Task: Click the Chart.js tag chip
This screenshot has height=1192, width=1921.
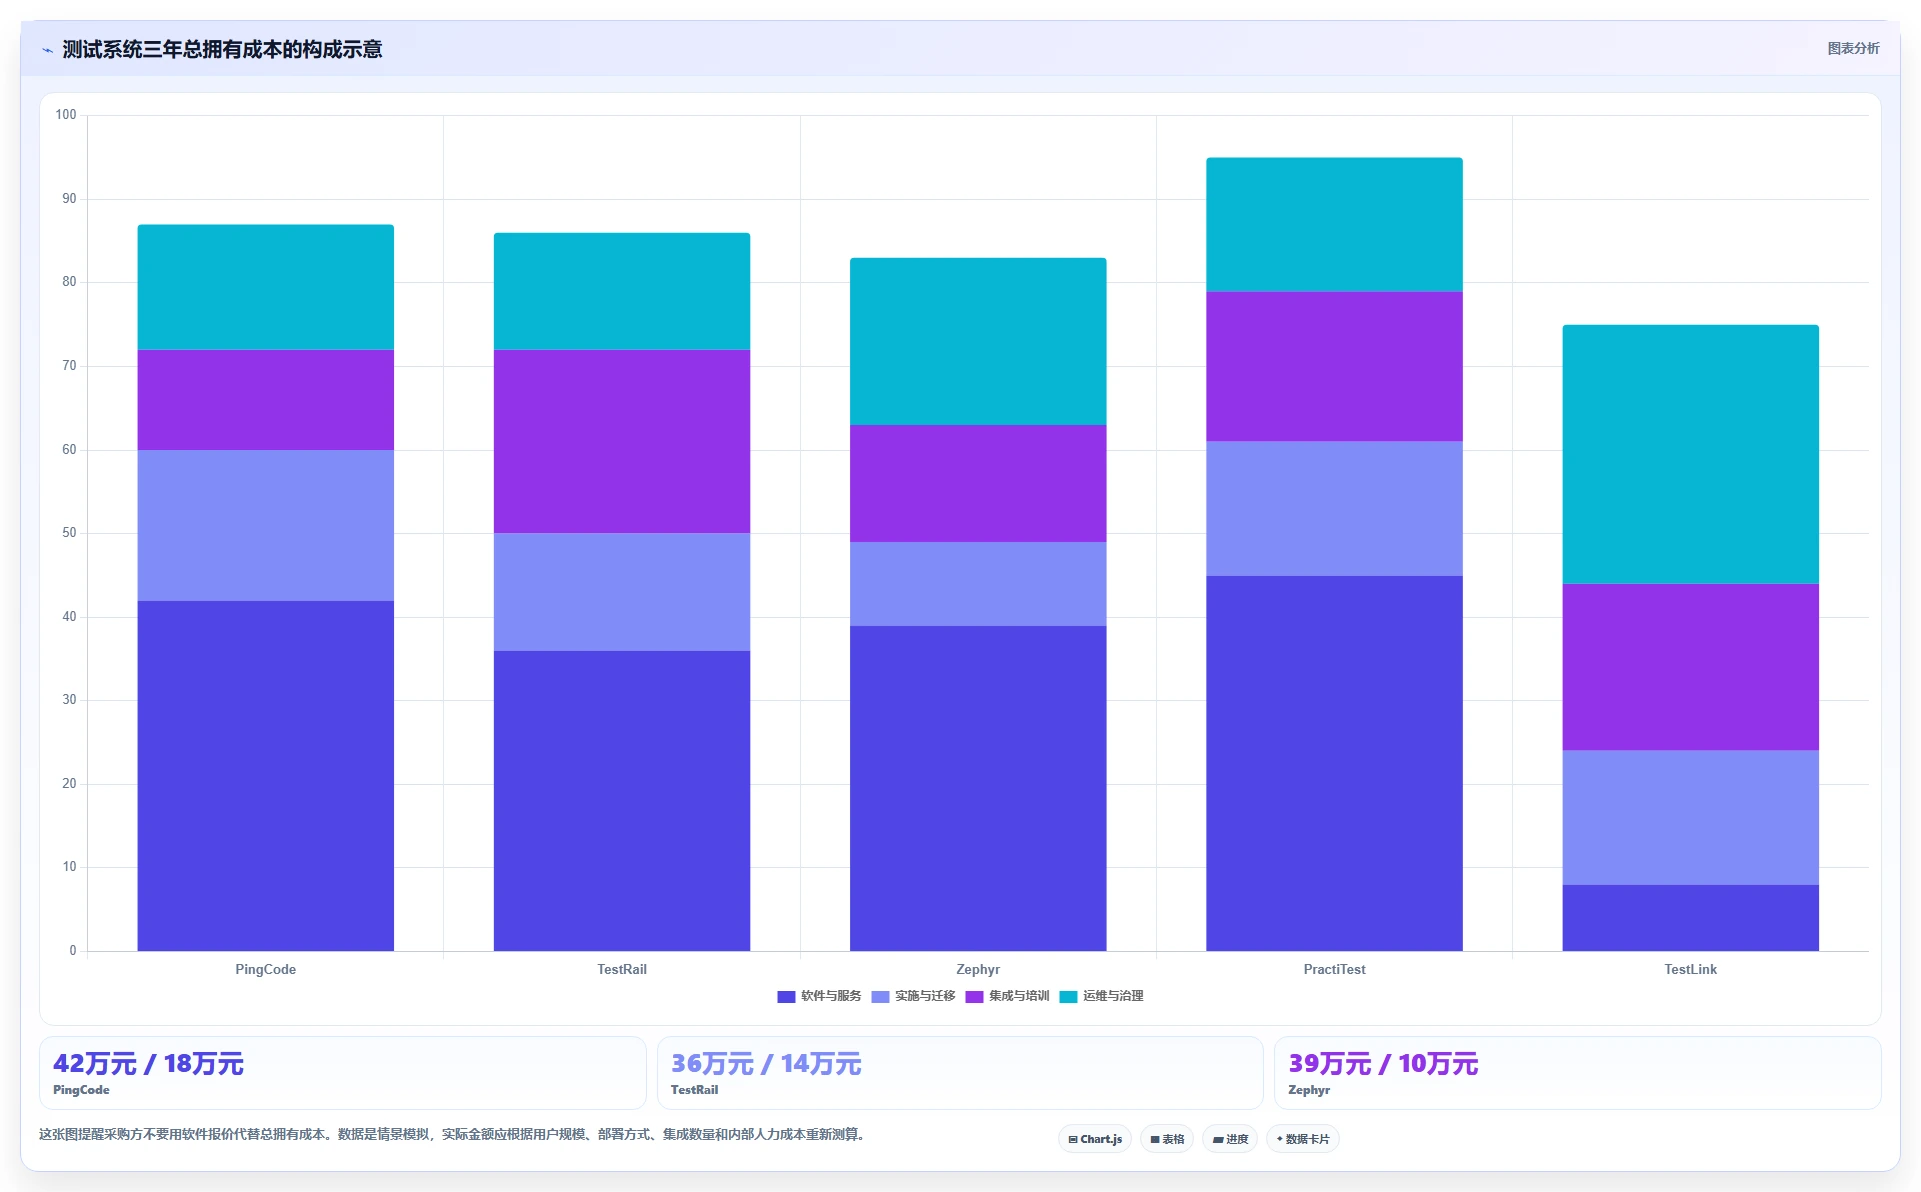Action: [x=1095, y=1139]
